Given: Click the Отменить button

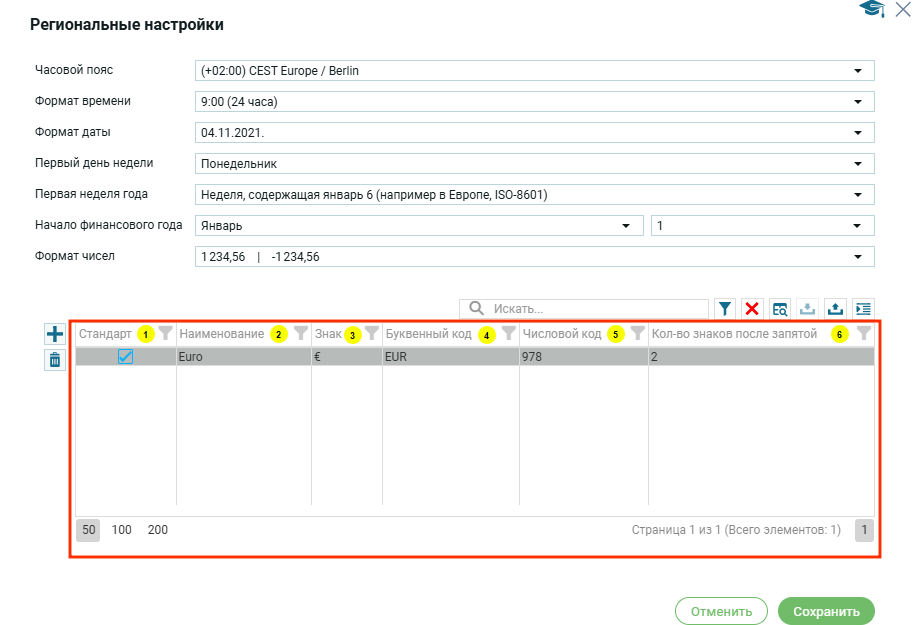Looking at the screenshot, I should coord(721,611).
